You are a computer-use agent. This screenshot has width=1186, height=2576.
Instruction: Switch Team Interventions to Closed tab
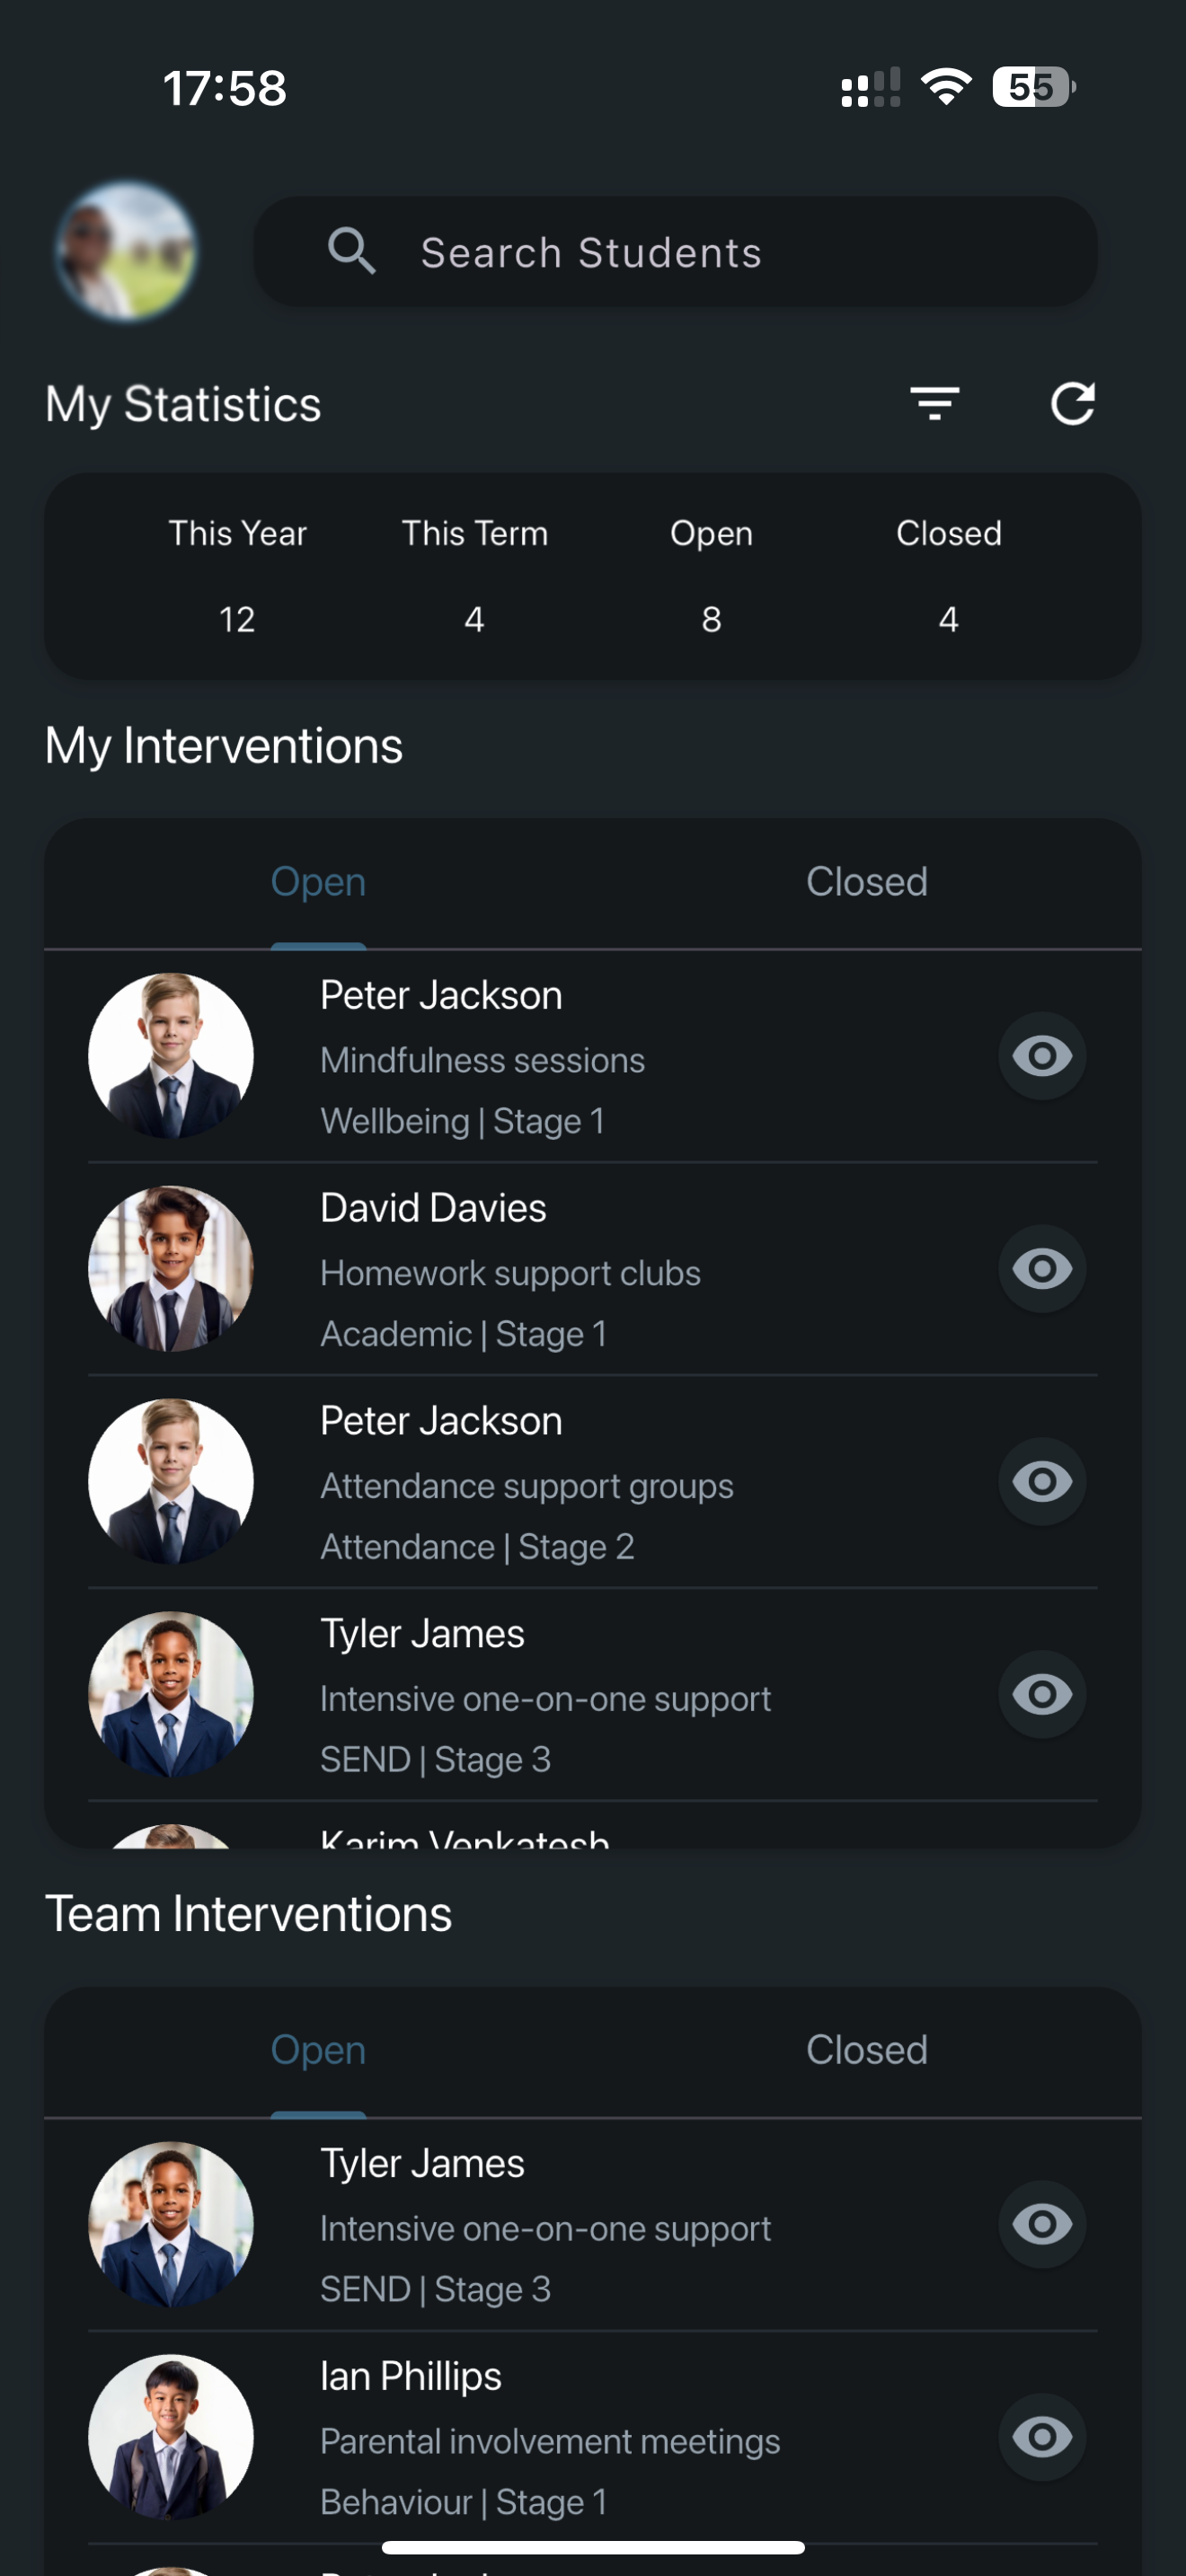tap(866, 2050)
